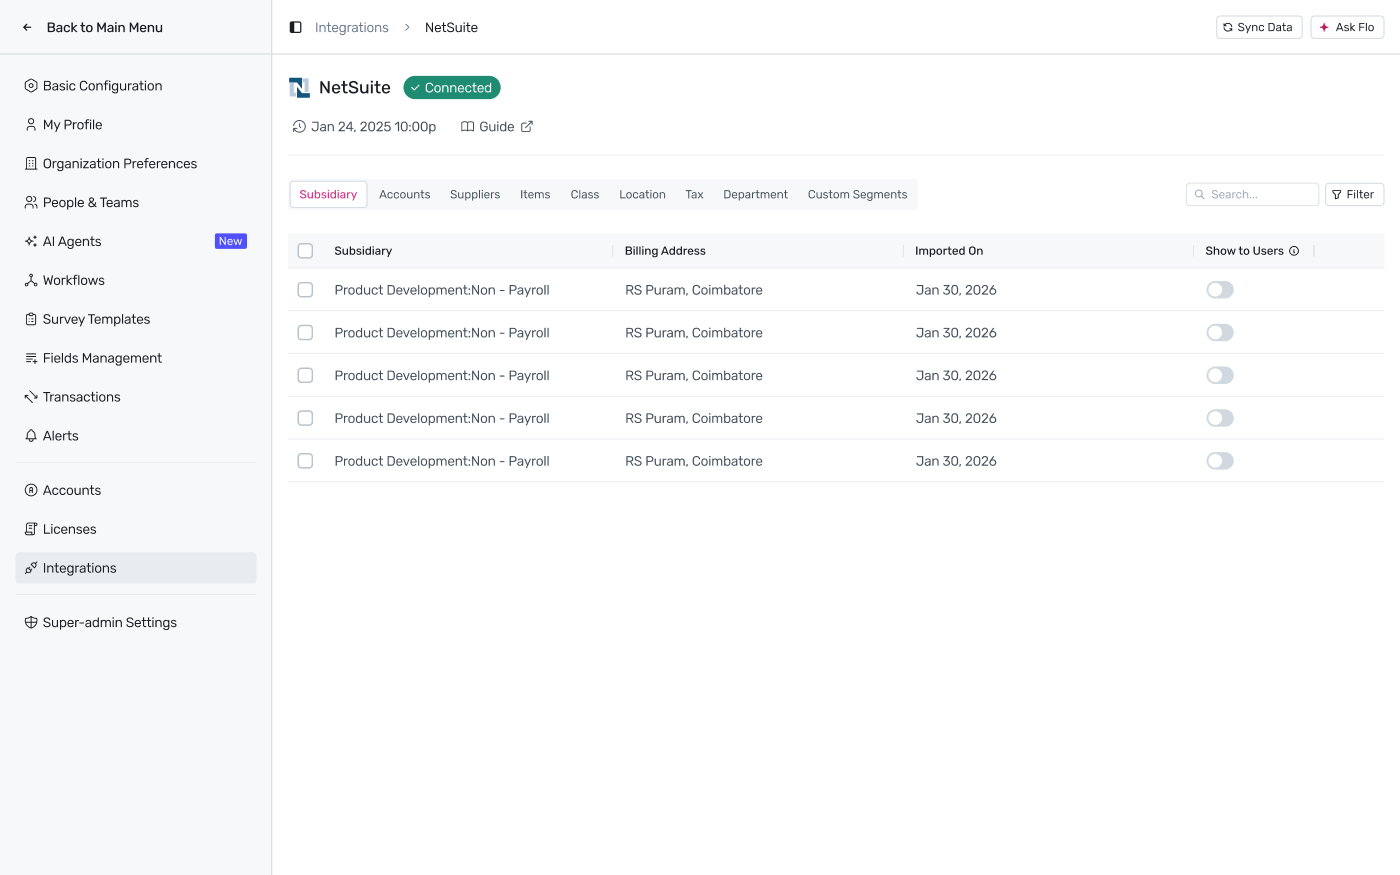Open the Guide link

pyautogui.click(x=497, y=127)
